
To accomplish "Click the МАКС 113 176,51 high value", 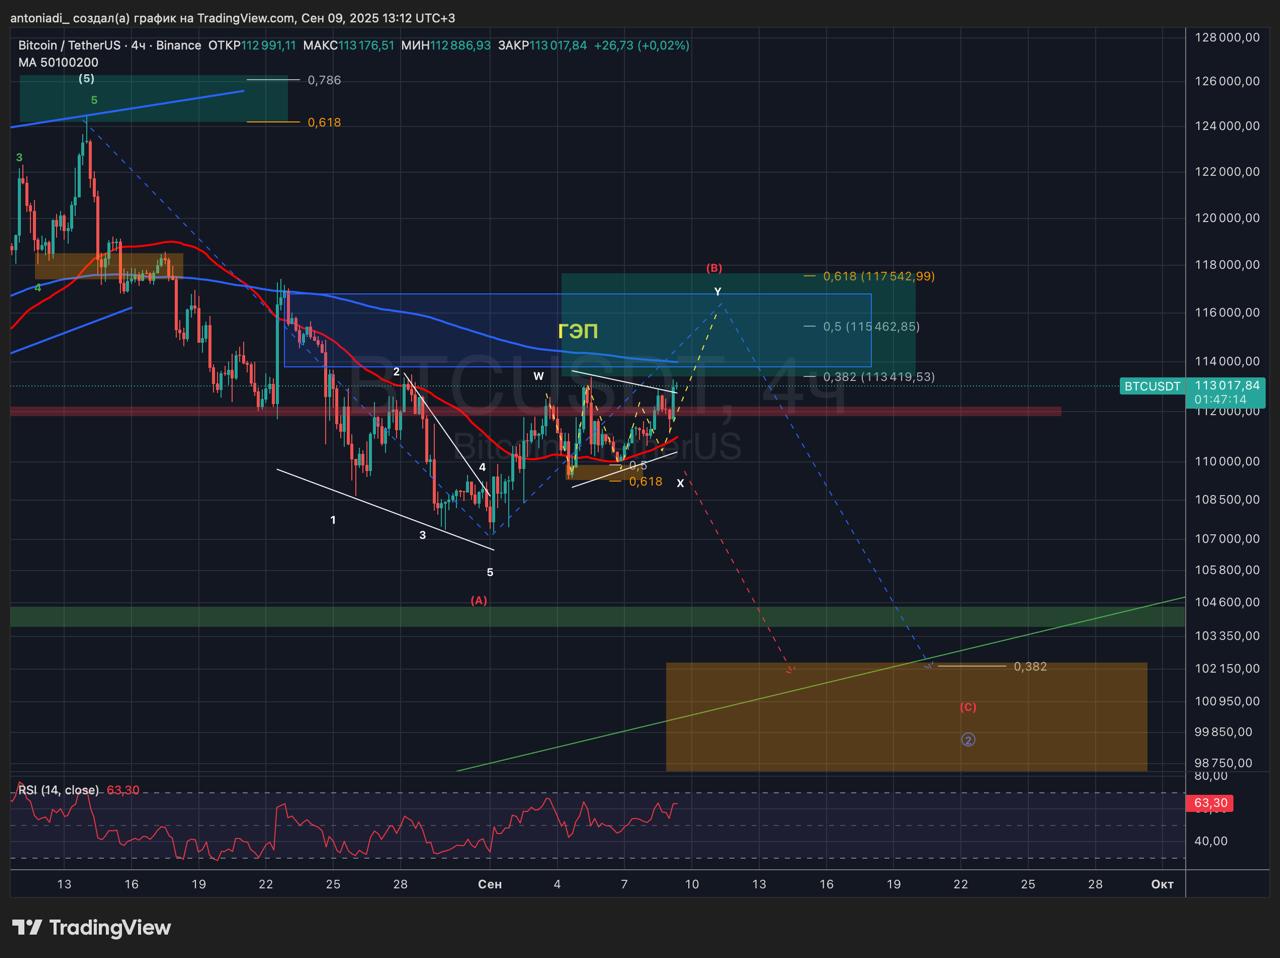I will (348, 45).
